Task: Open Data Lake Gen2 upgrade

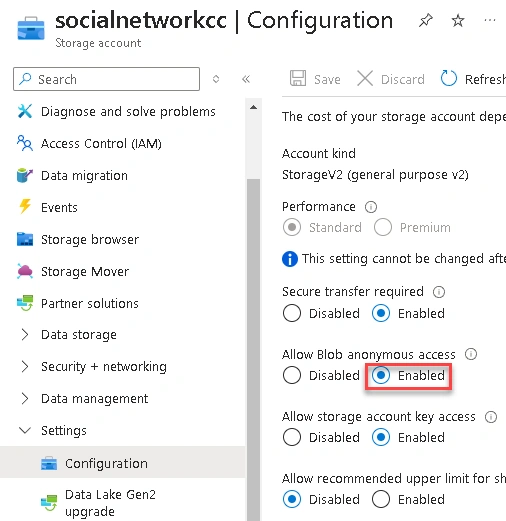Action: (110, 503)
